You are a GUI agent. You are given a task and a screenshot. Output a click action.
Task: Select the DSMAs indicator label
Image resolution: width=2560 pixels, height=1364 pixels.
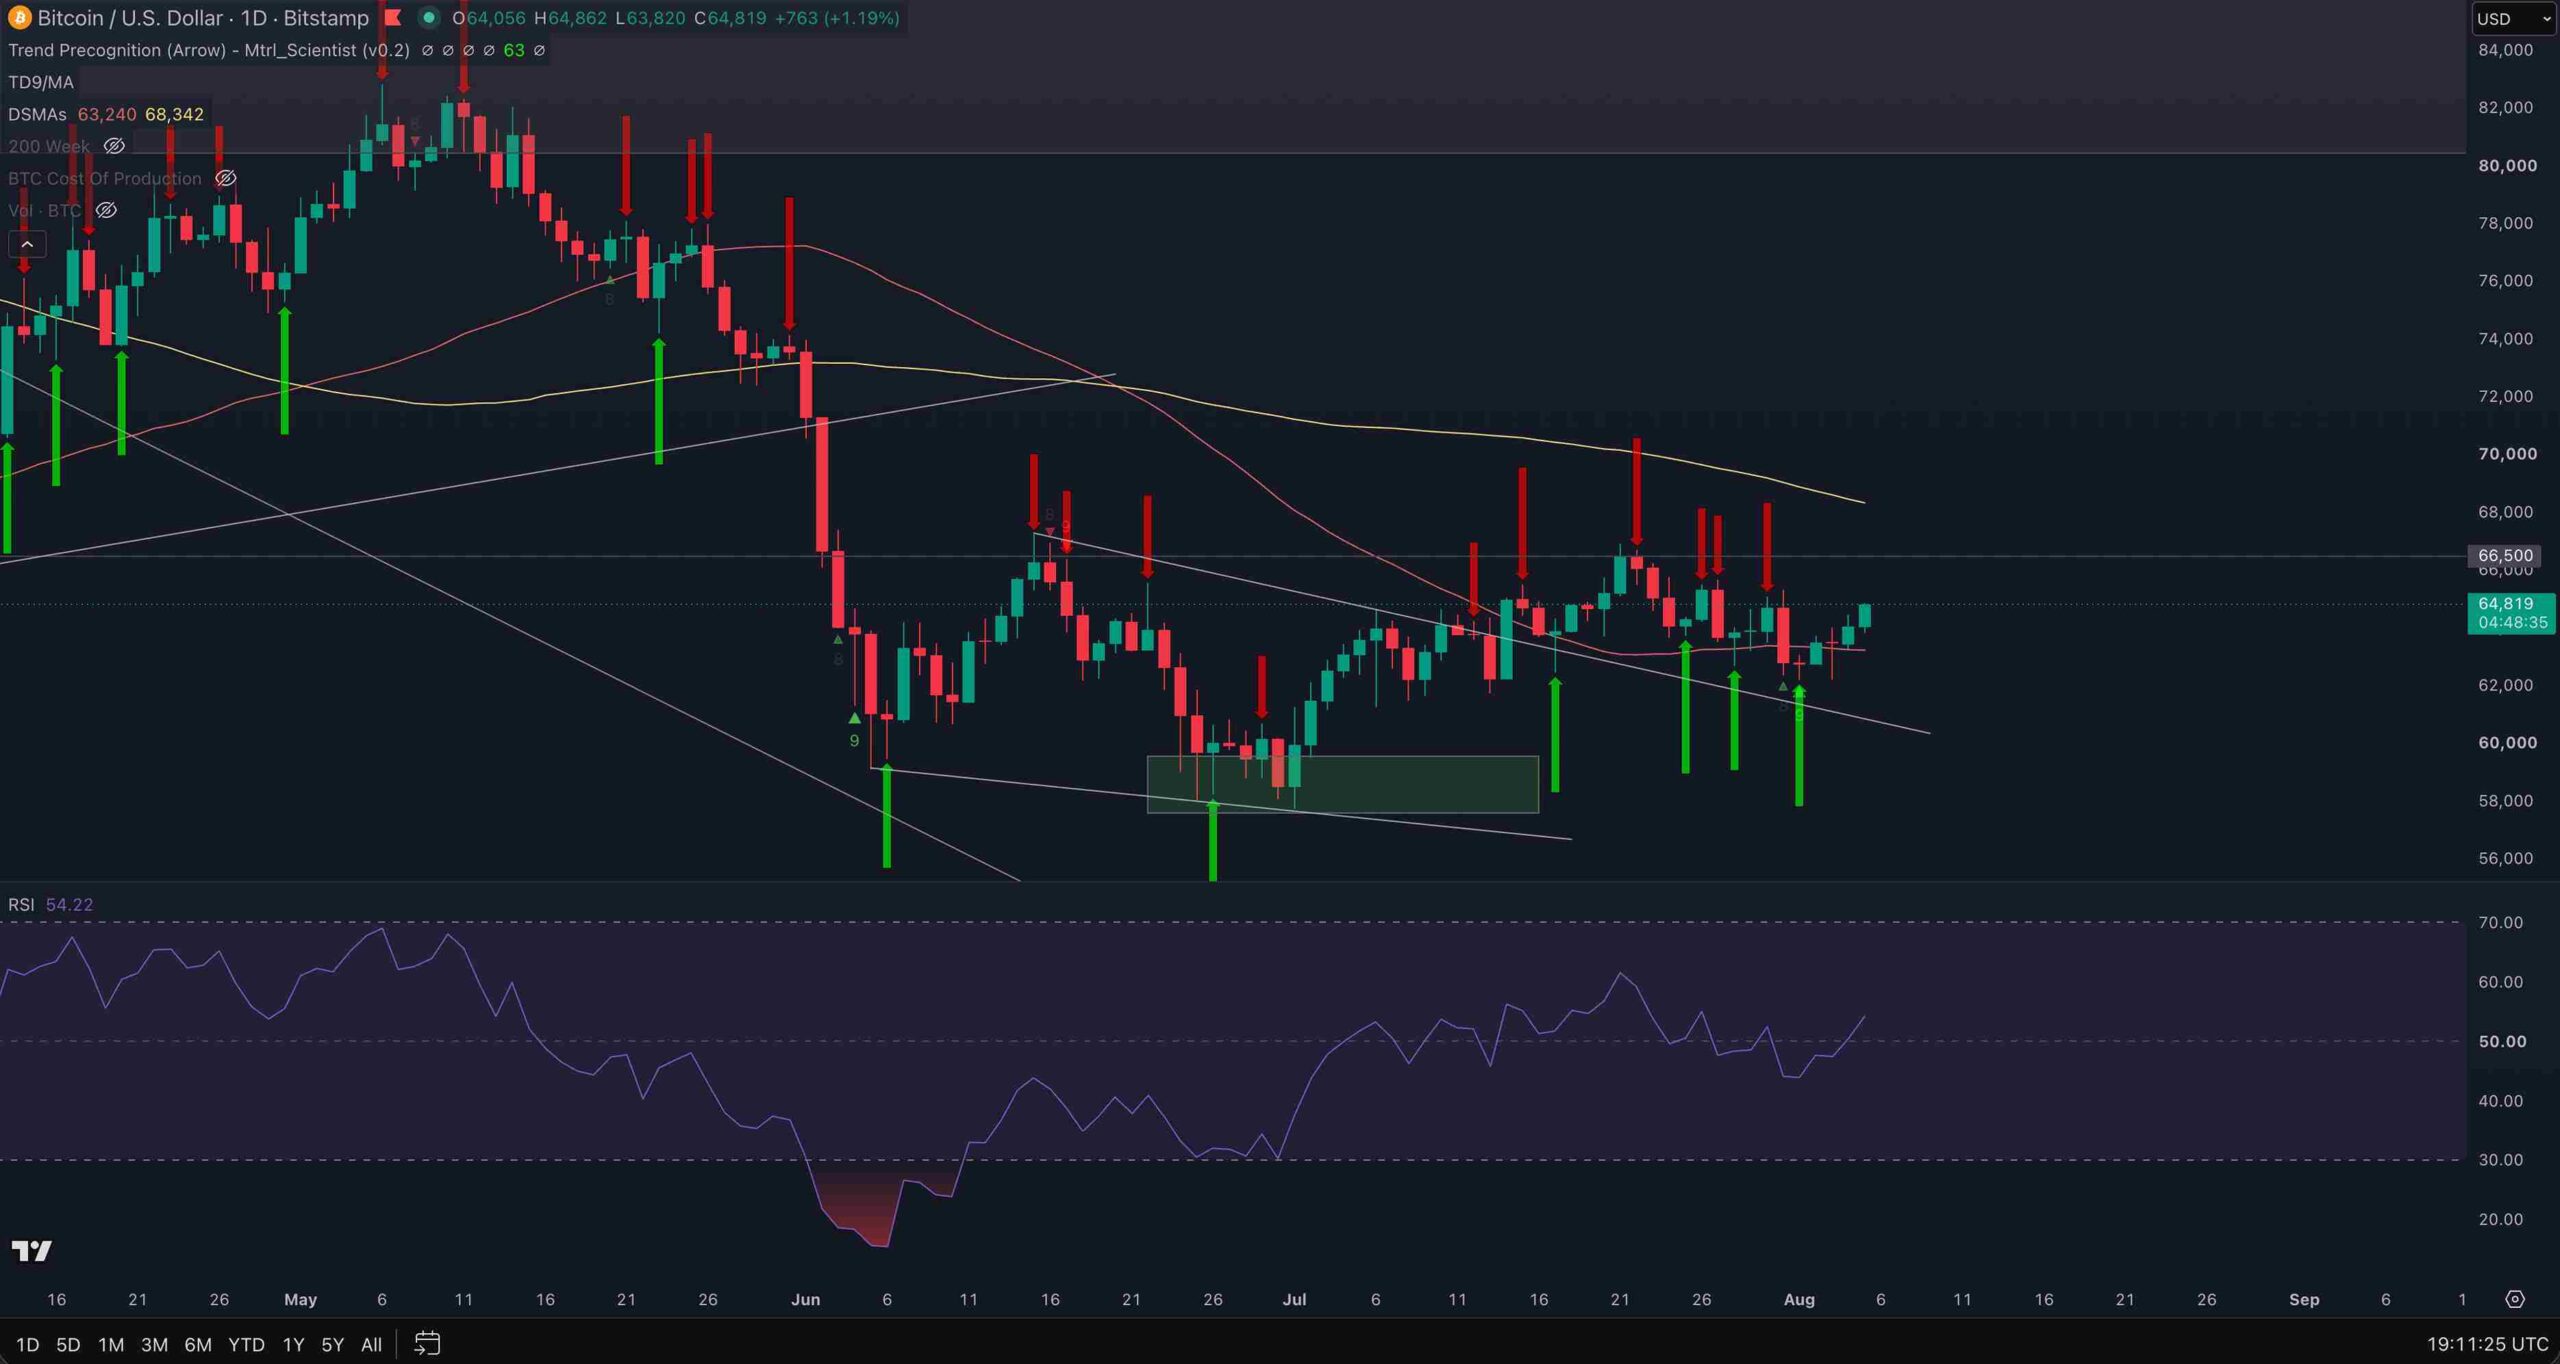click(x=37, y=114)
